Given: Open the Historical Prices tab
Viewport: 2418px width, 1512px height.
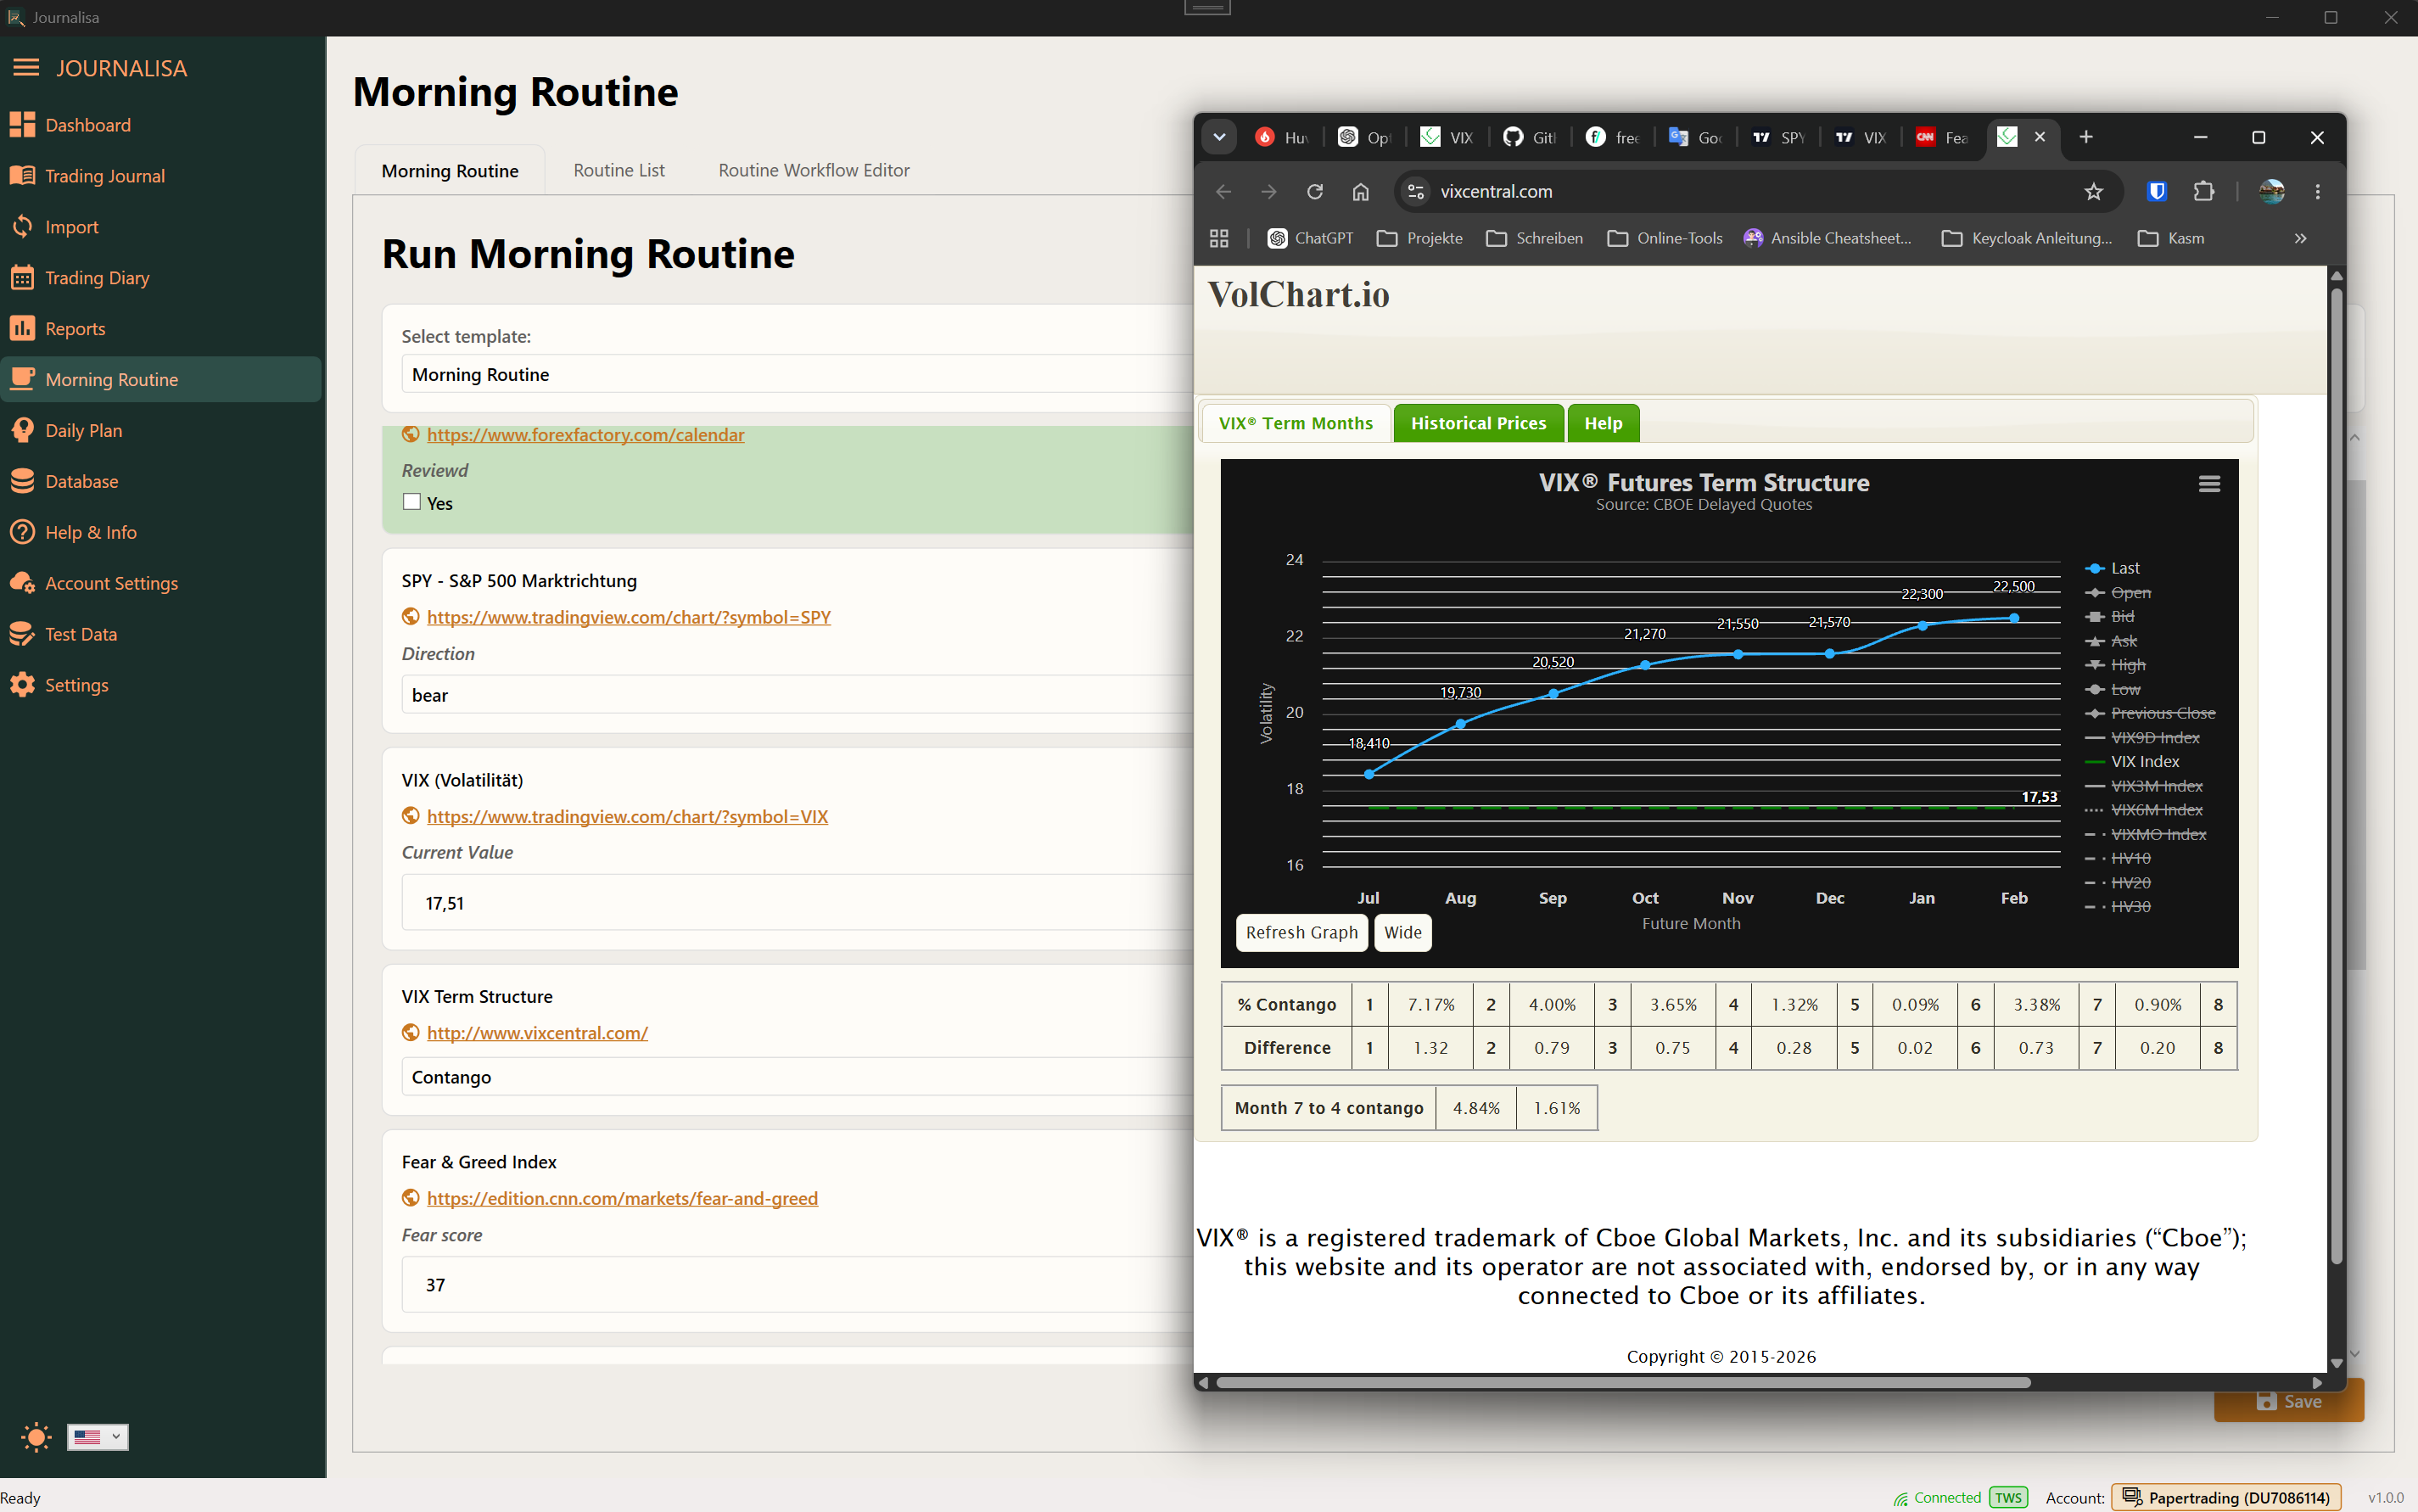Looking at the screenshot, I should (1478, 423).
